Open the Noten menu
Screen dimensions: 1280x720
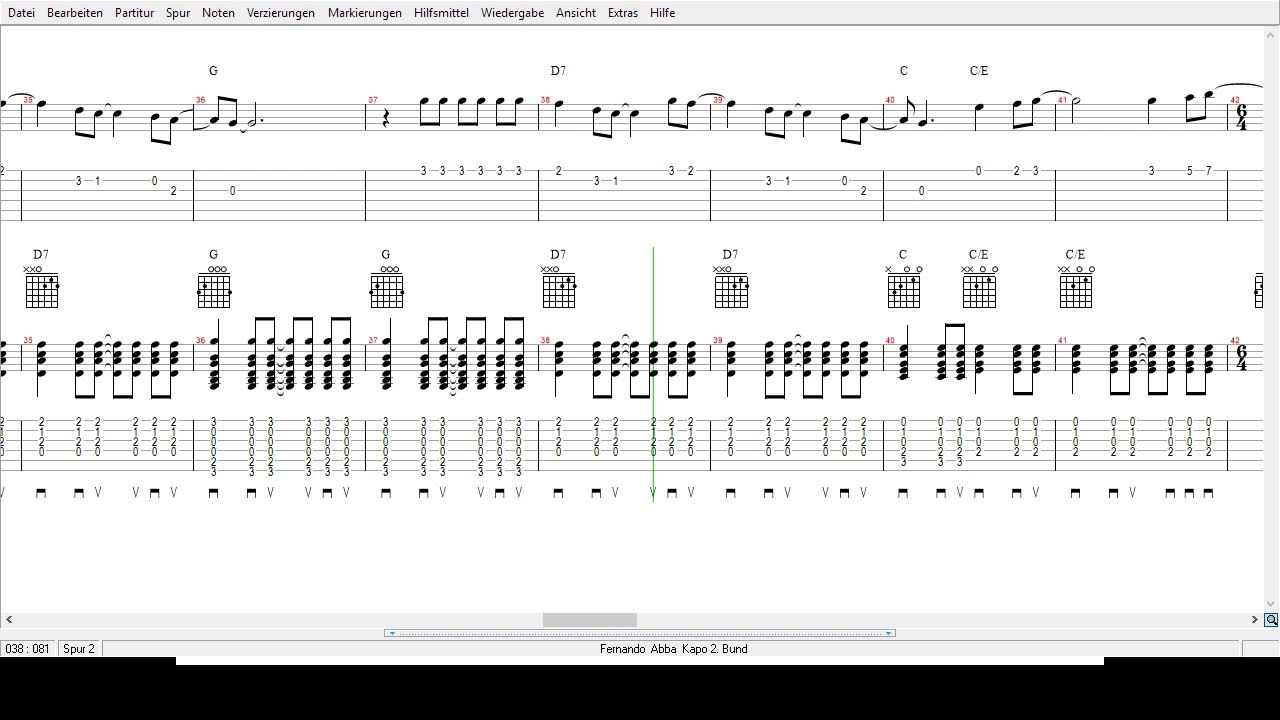(x=218, y=13)
